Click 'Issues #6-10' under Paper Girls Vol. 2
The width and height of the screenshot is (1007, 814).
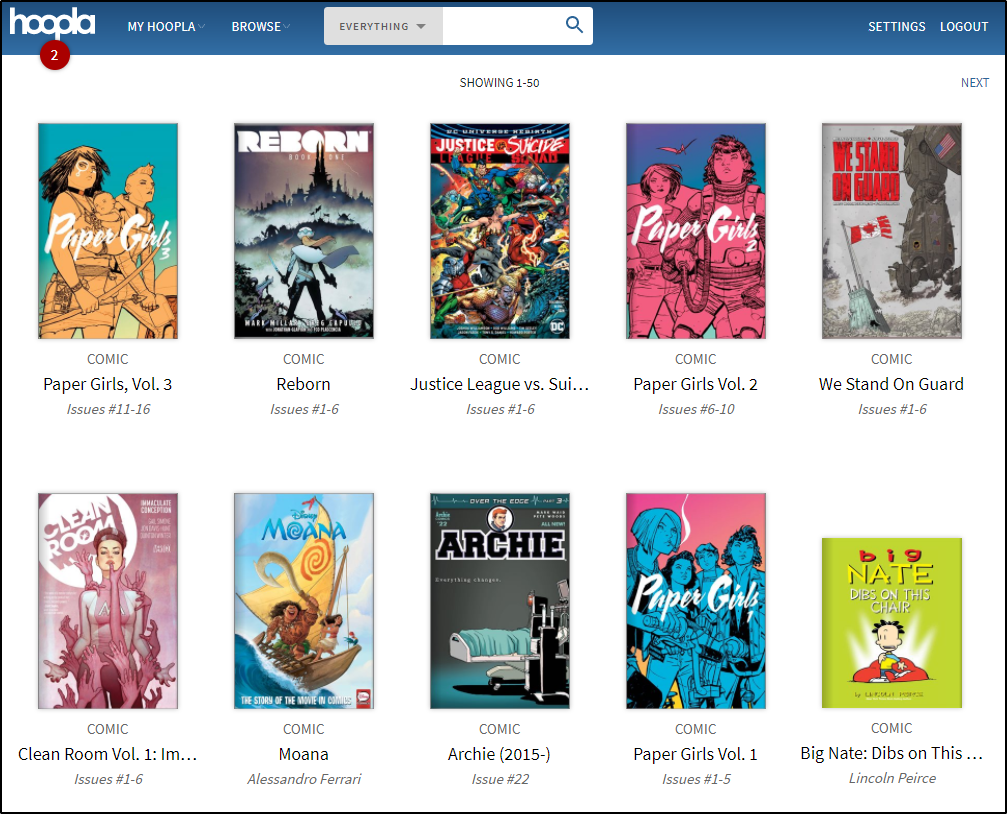(696, 409)
